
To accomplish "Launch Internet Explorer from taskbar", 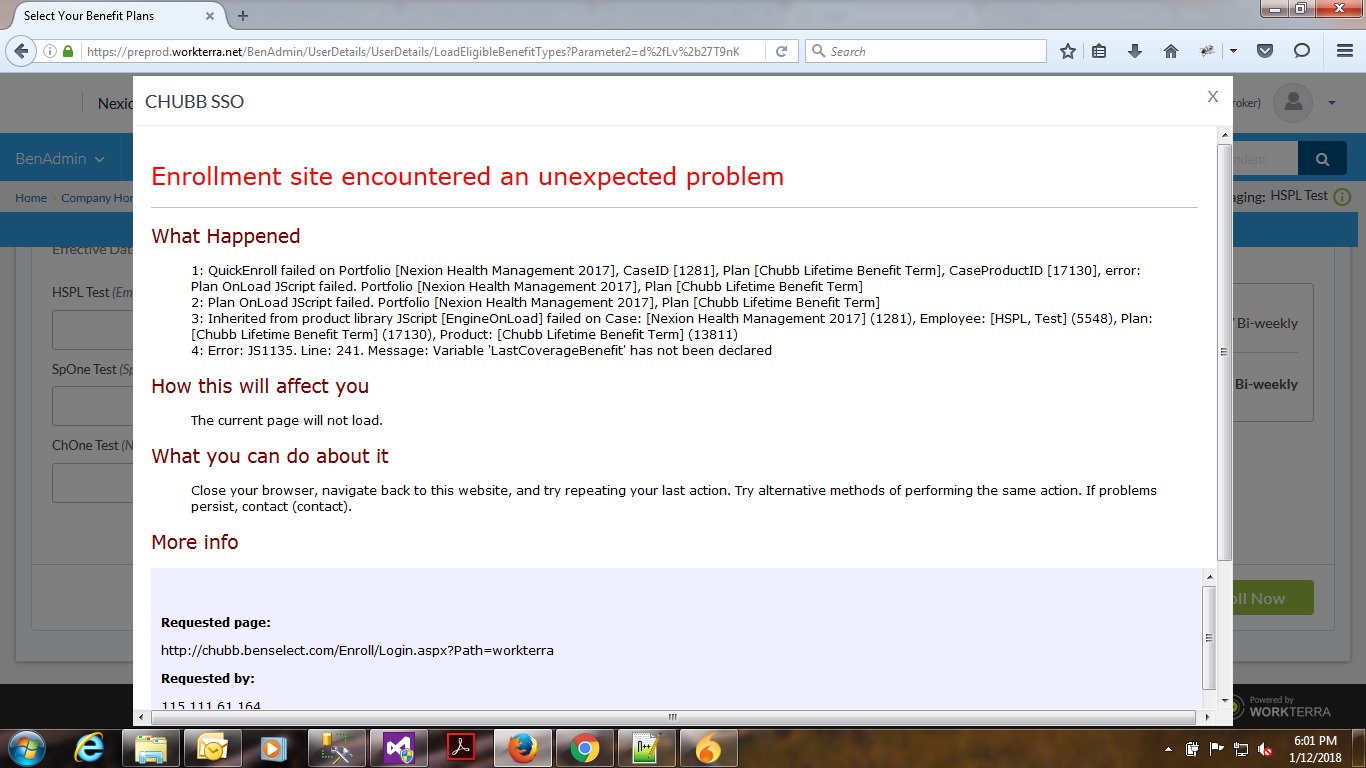I will click(89, 748).
